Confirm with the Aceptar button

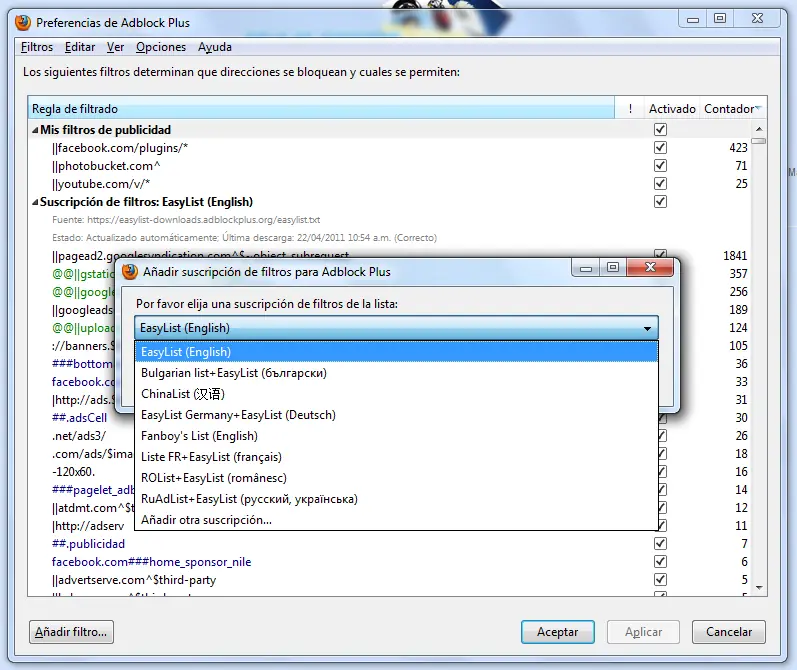click(558, 632)
